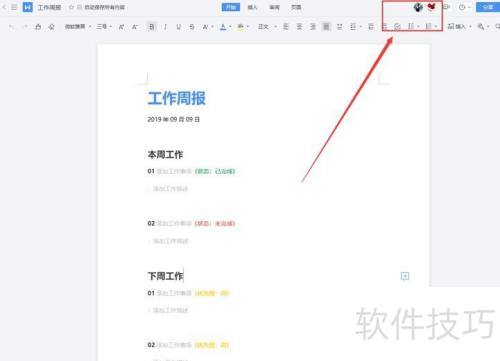Open version history clock icon
500x361 pixels.
(462, 7)
